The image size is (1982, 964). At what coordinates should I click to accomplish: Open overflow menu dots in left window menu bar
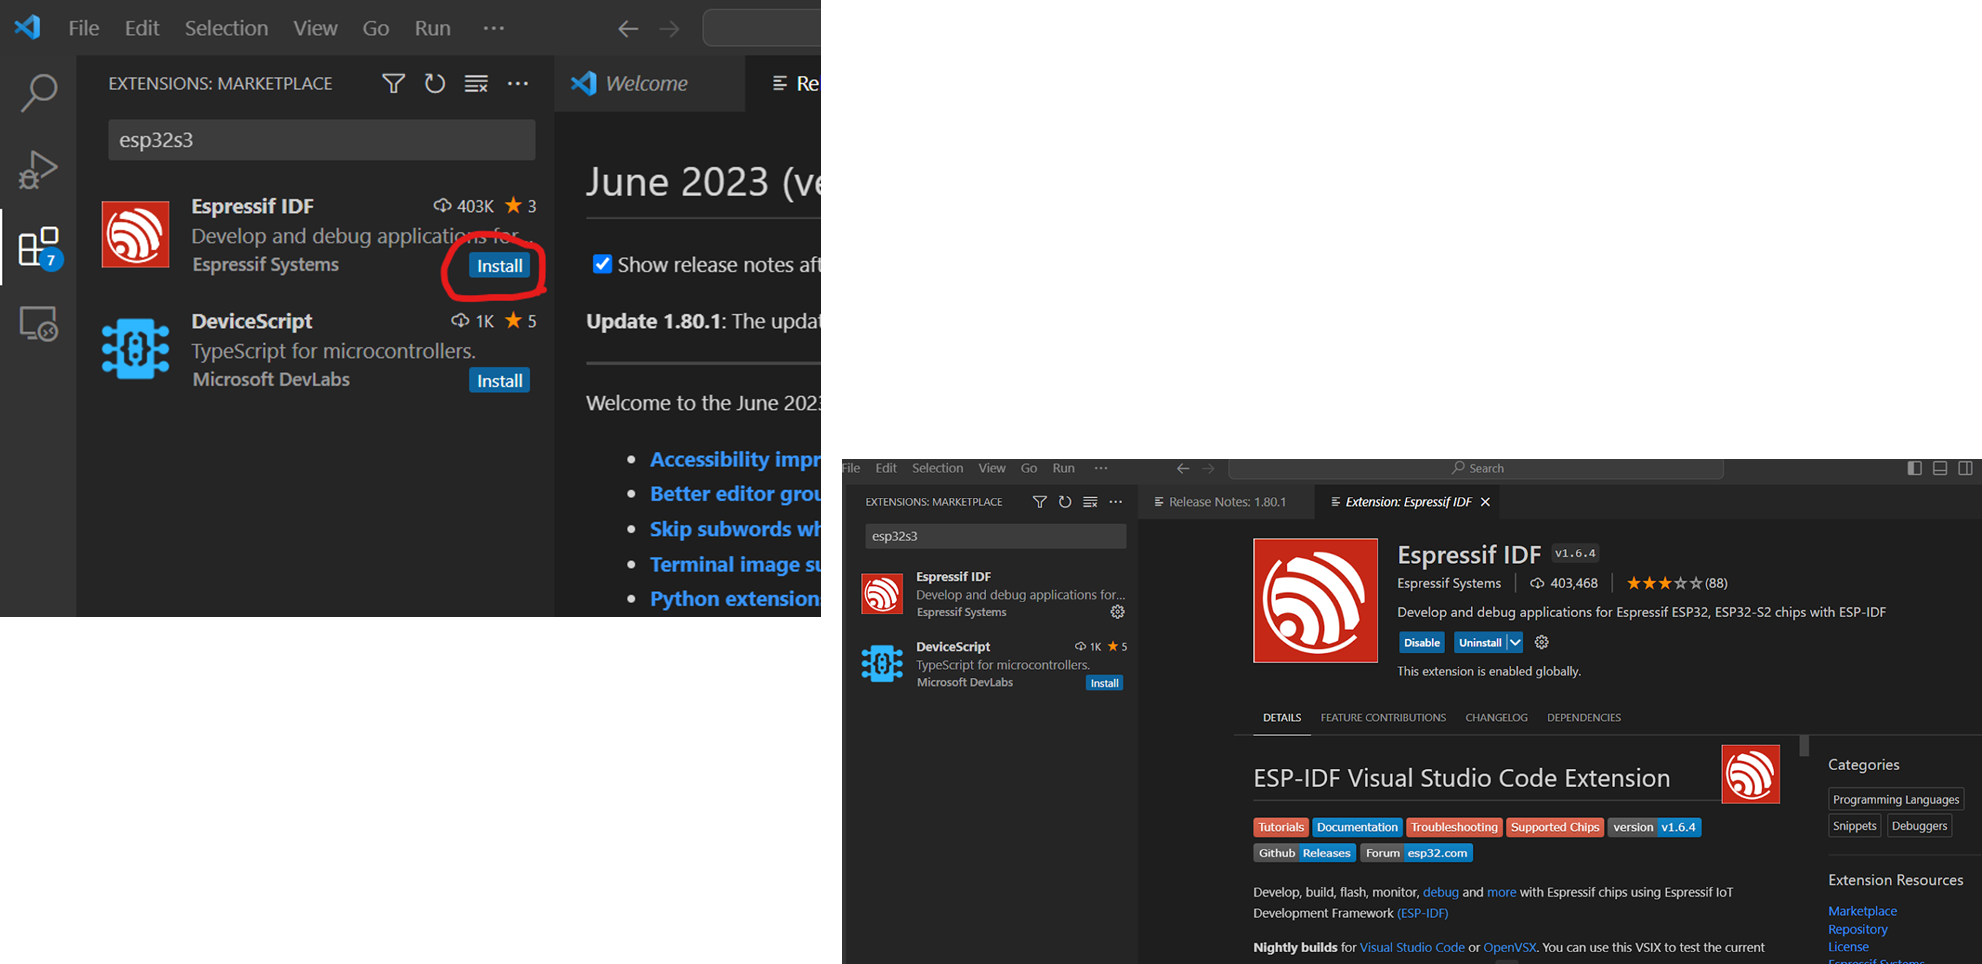point(494,28)
